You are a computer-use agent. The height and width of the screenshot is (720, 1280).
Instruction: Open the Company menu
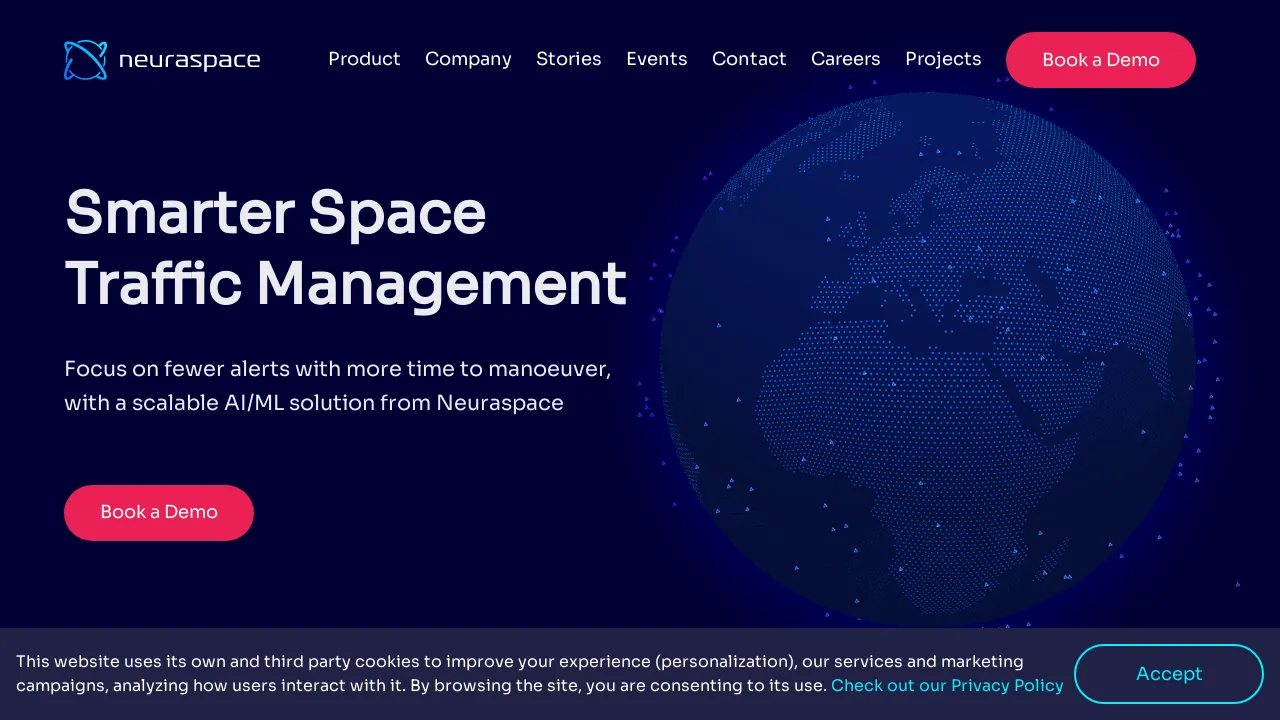(x=468, y=59)
